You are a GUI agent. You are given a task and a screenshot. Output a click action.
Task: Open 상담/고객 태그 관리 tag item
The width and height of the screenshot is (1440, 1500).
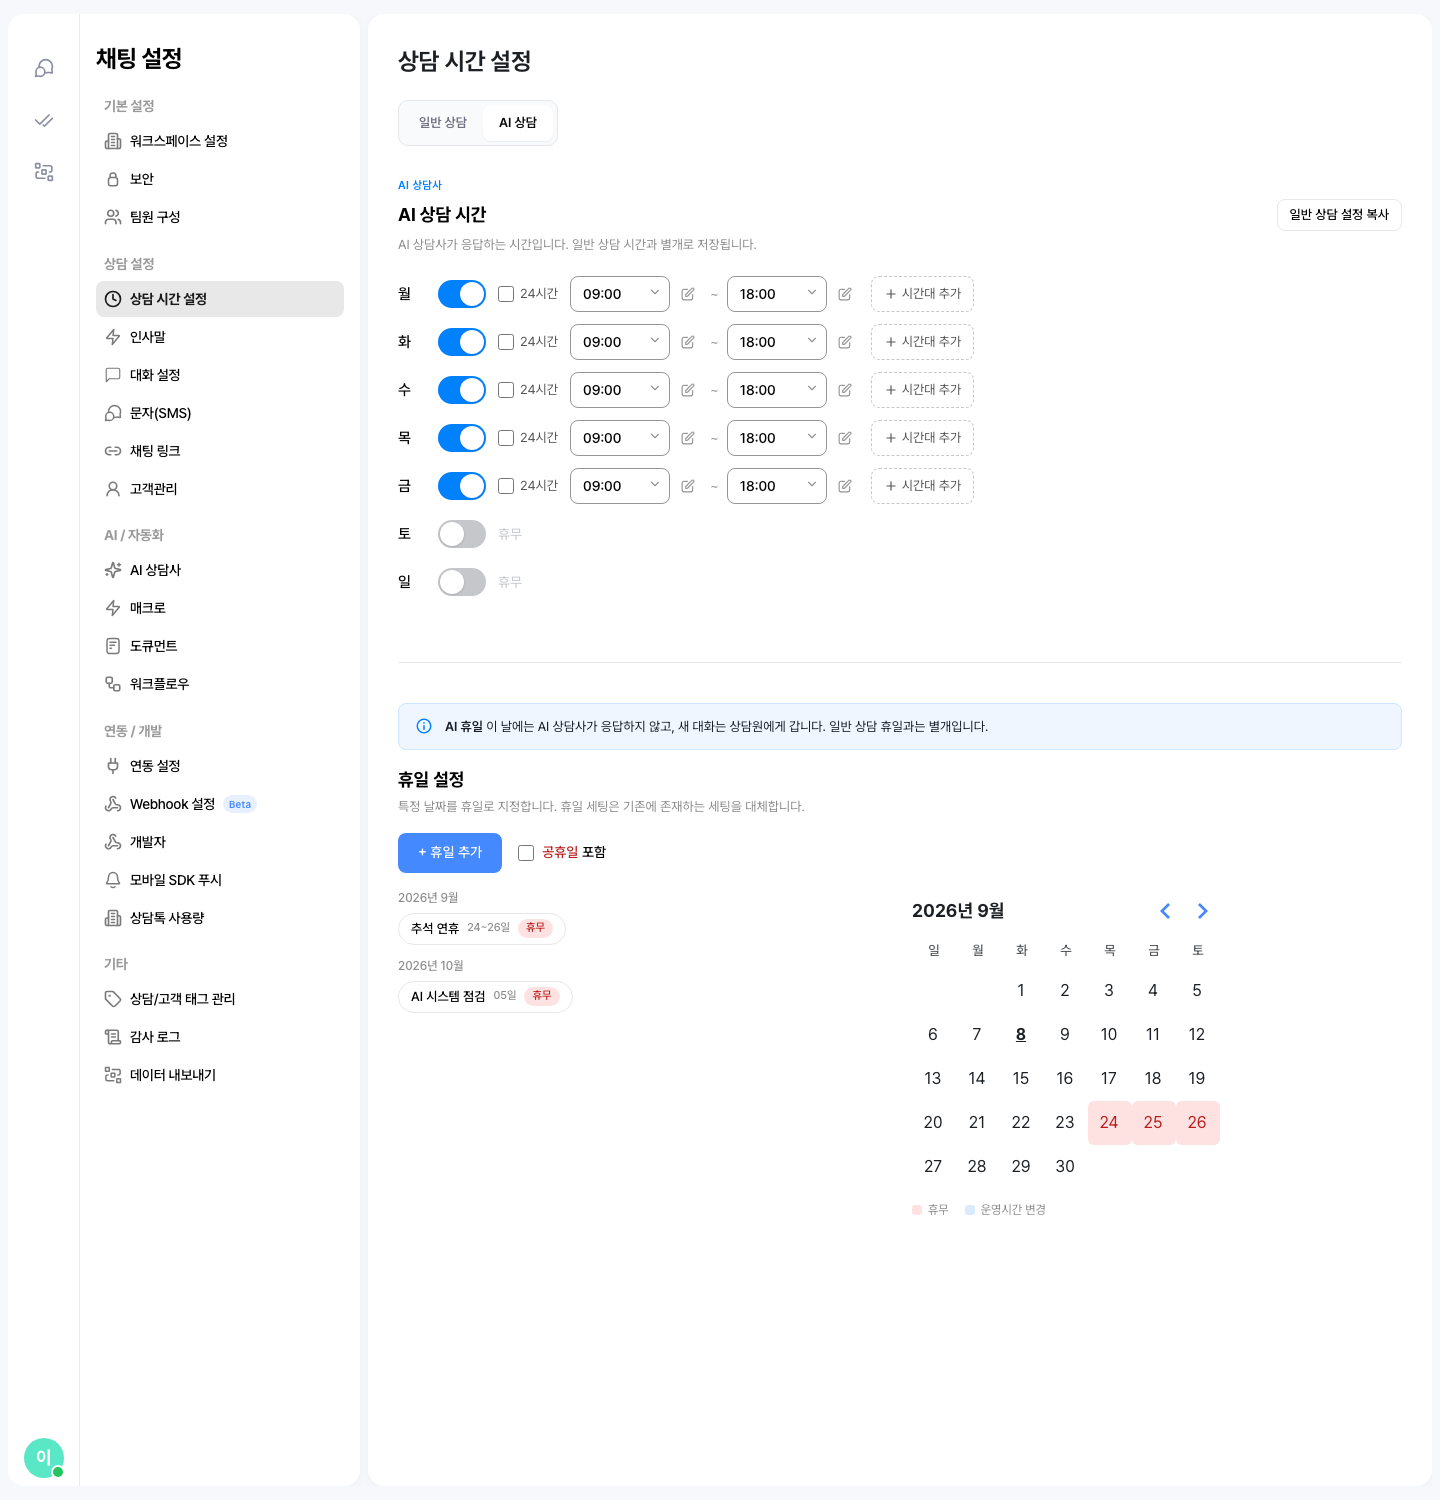220,999
